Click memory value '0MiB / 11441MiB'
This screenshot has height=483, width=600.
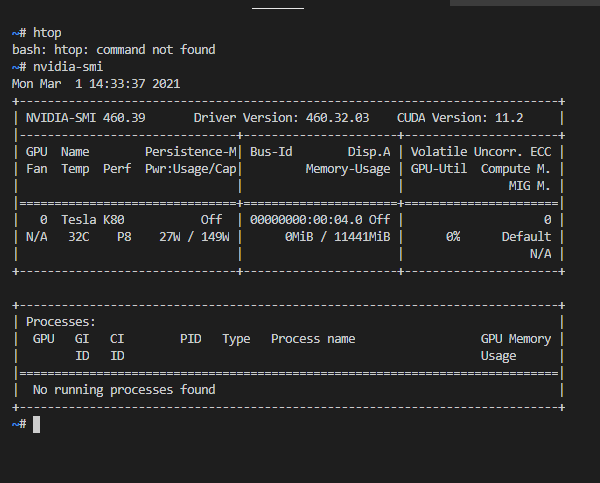pos(338,237)
